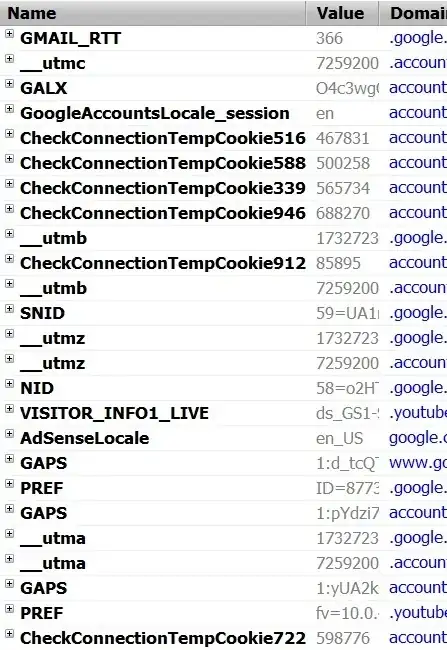The height and width of the screenshot is (650, 447).
Task: Select the CheckConnectionTempCookie339 cookie name
Action: point(163,188)
